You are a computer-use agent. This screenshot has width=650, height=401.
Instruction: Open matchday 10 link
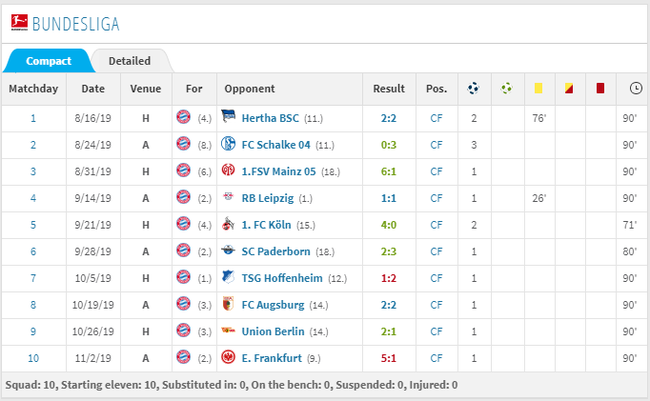33,358
